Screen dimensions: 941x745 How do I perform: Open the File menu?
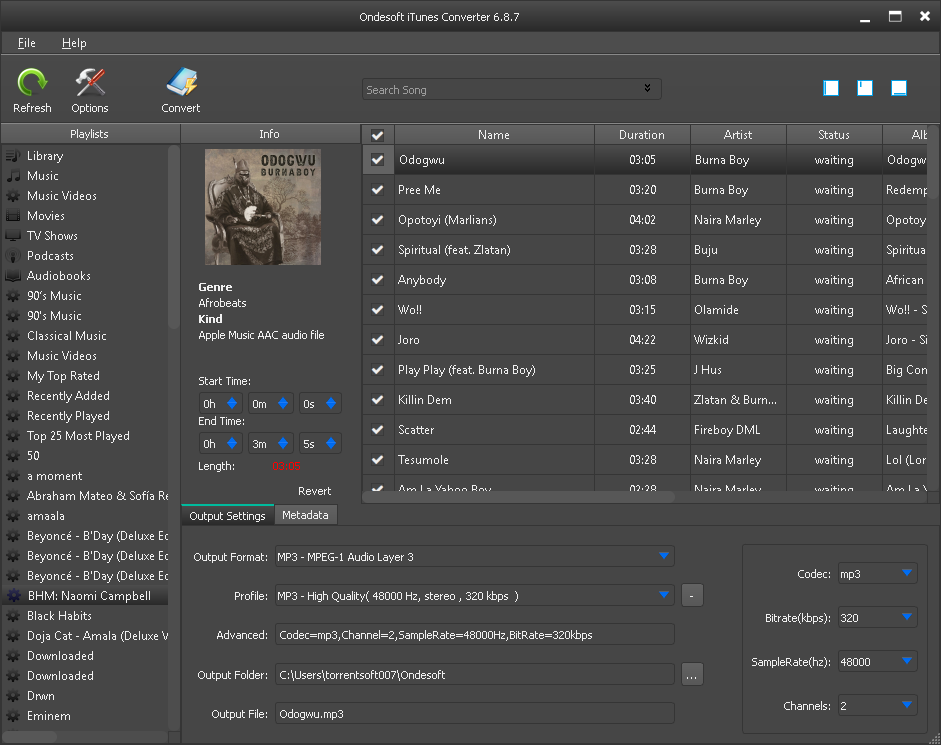(27, 43)
